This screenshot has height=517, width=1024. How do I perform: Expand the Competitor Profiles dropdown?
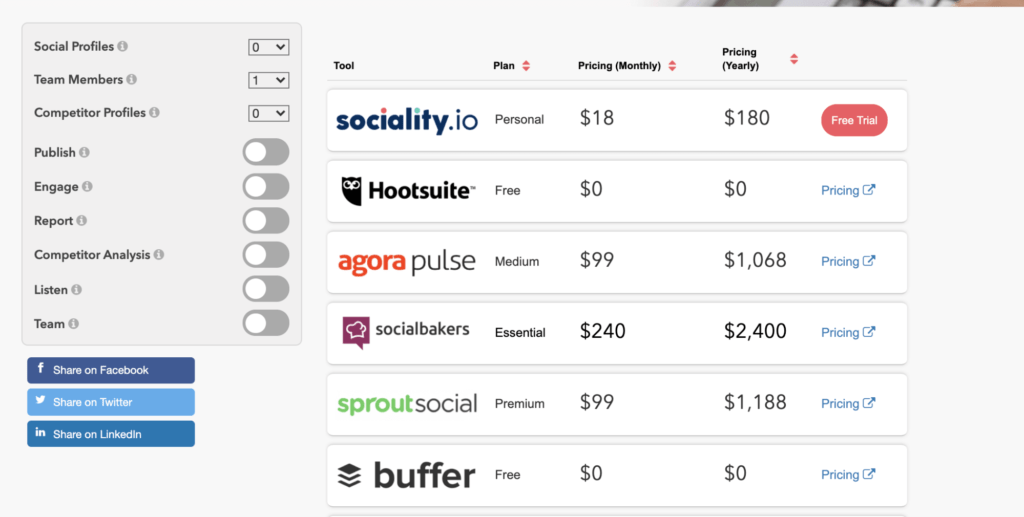pos(268,114)
